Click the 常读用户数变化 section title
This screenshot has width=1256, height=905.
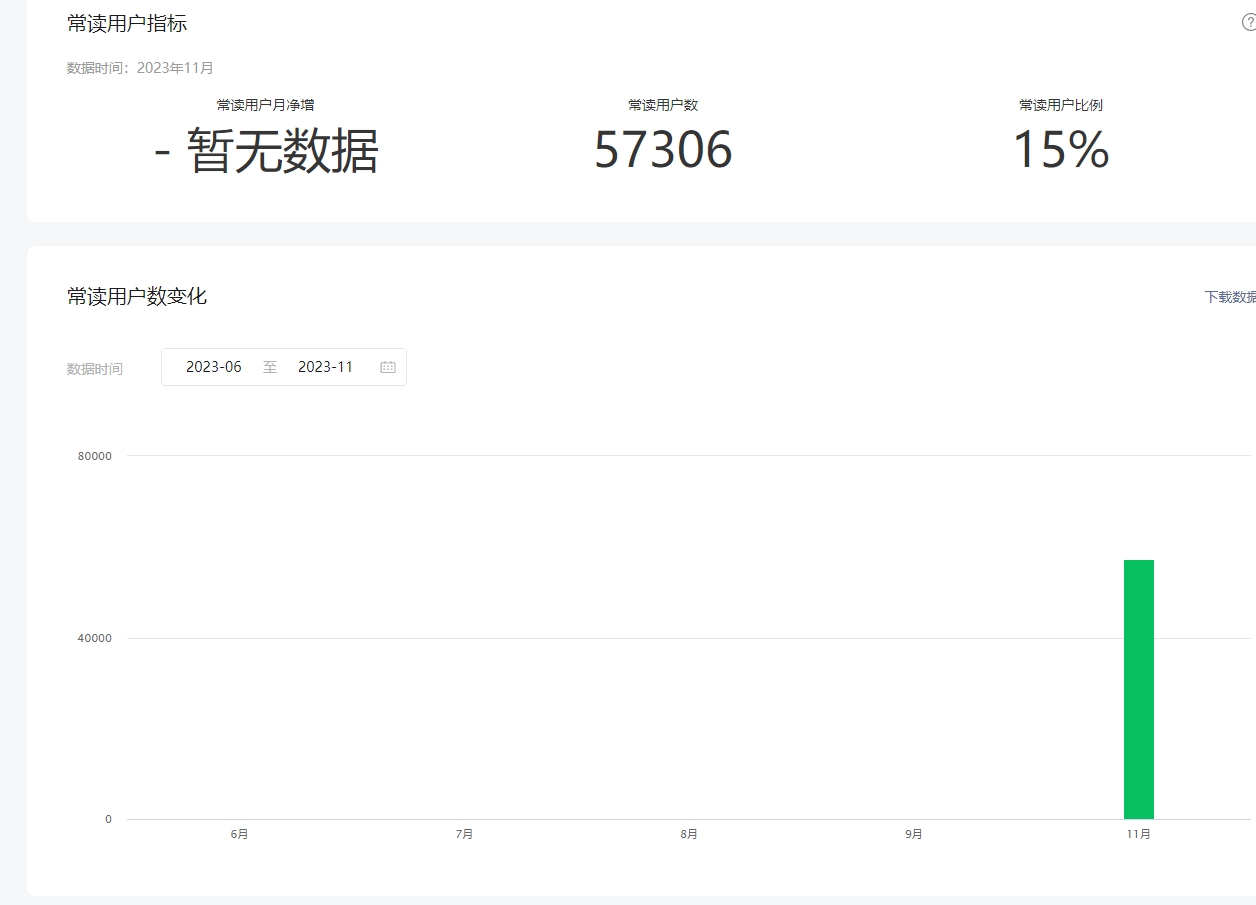pyautogui.click(x=137, y=296)
